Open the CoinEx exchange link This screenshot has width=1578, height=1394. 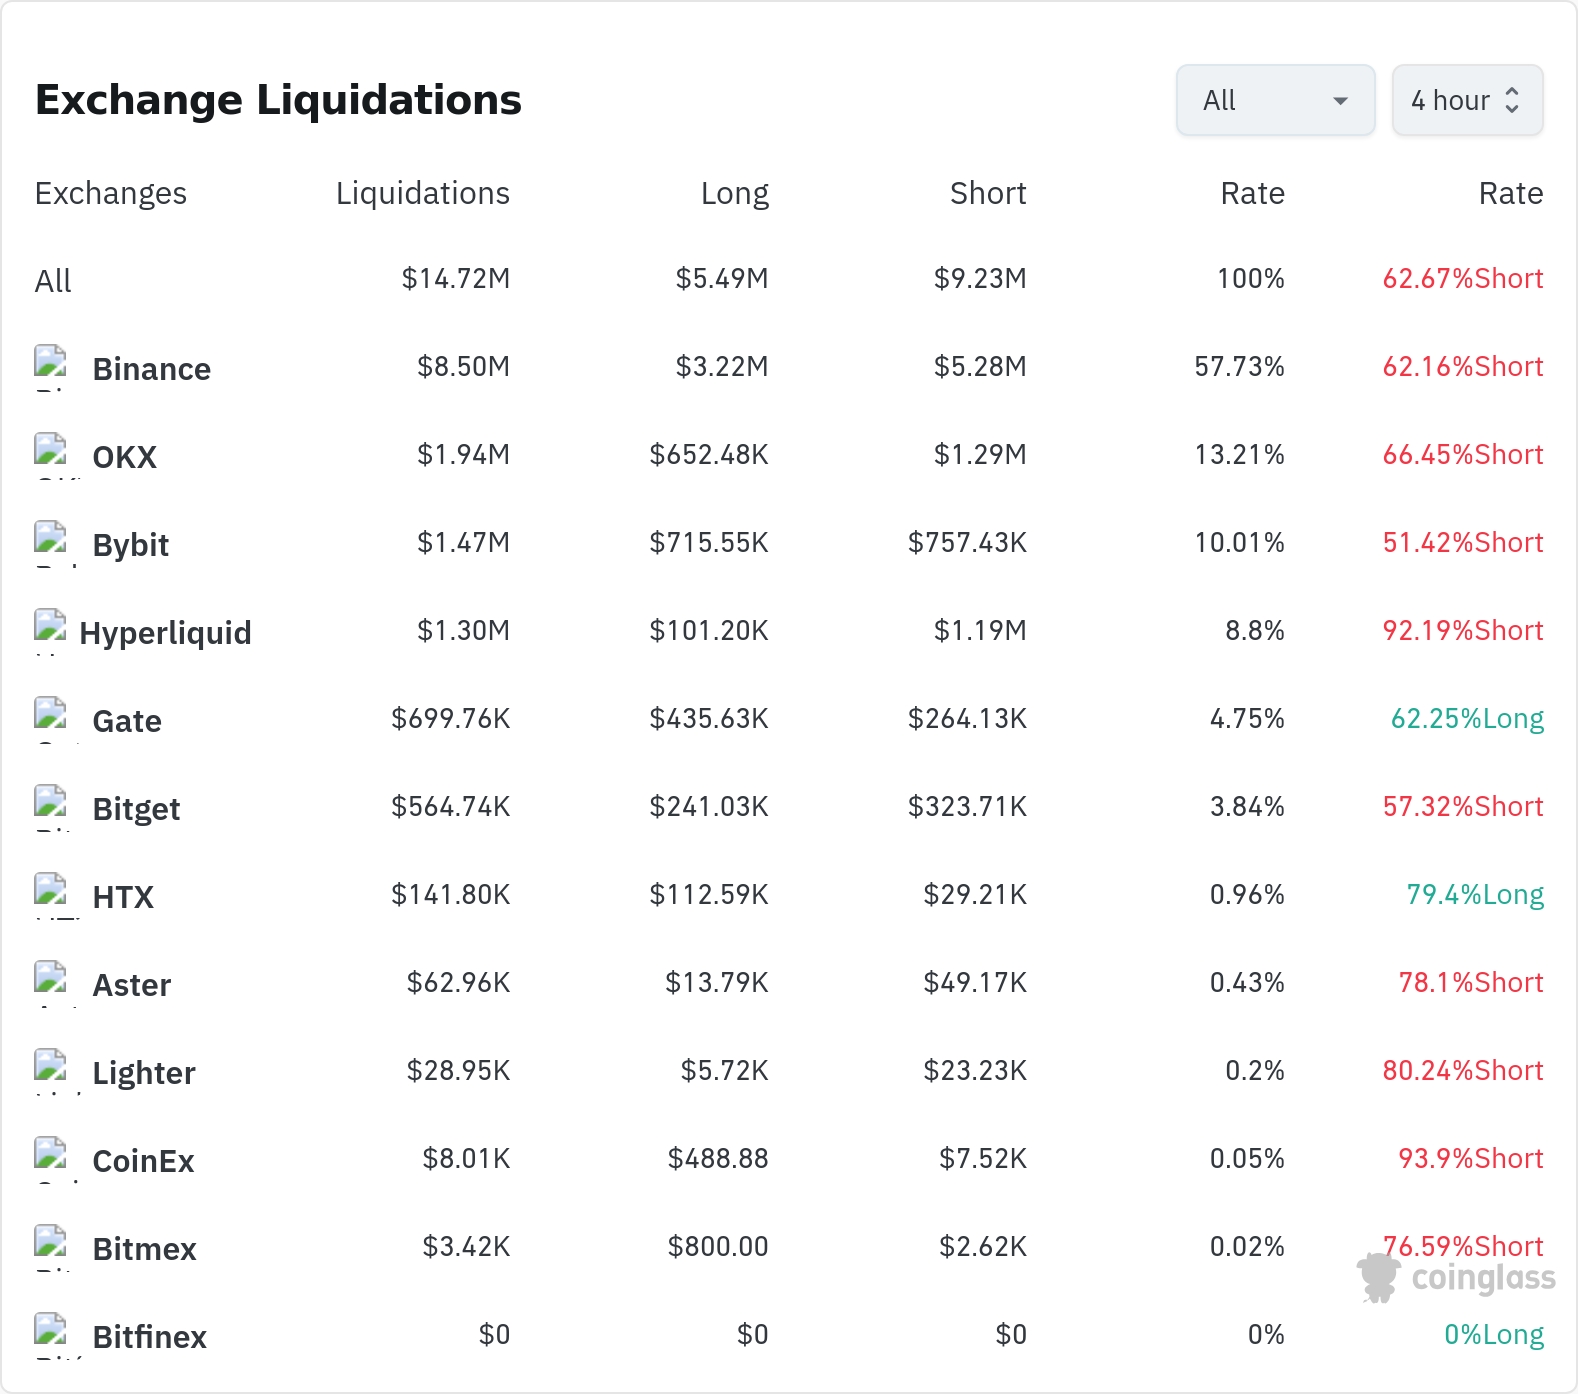pos(144,1161)
